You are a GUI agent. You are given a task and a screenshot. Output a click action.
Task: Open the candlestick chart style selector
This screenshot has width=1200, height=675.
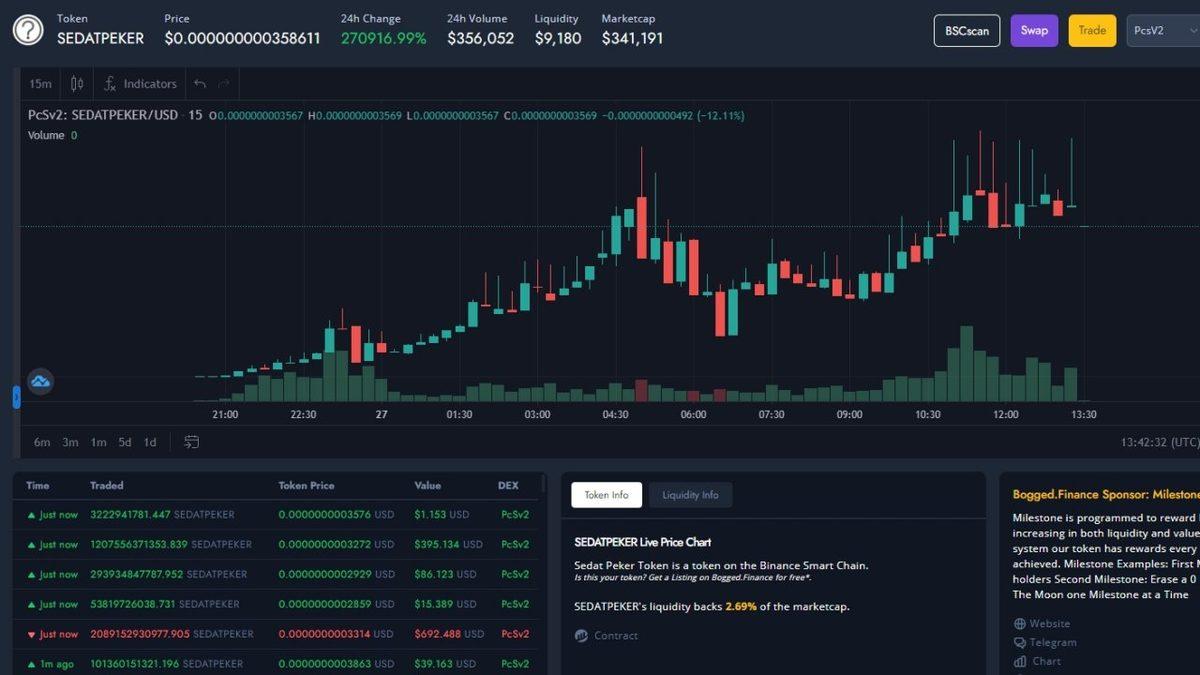[77, 84]
